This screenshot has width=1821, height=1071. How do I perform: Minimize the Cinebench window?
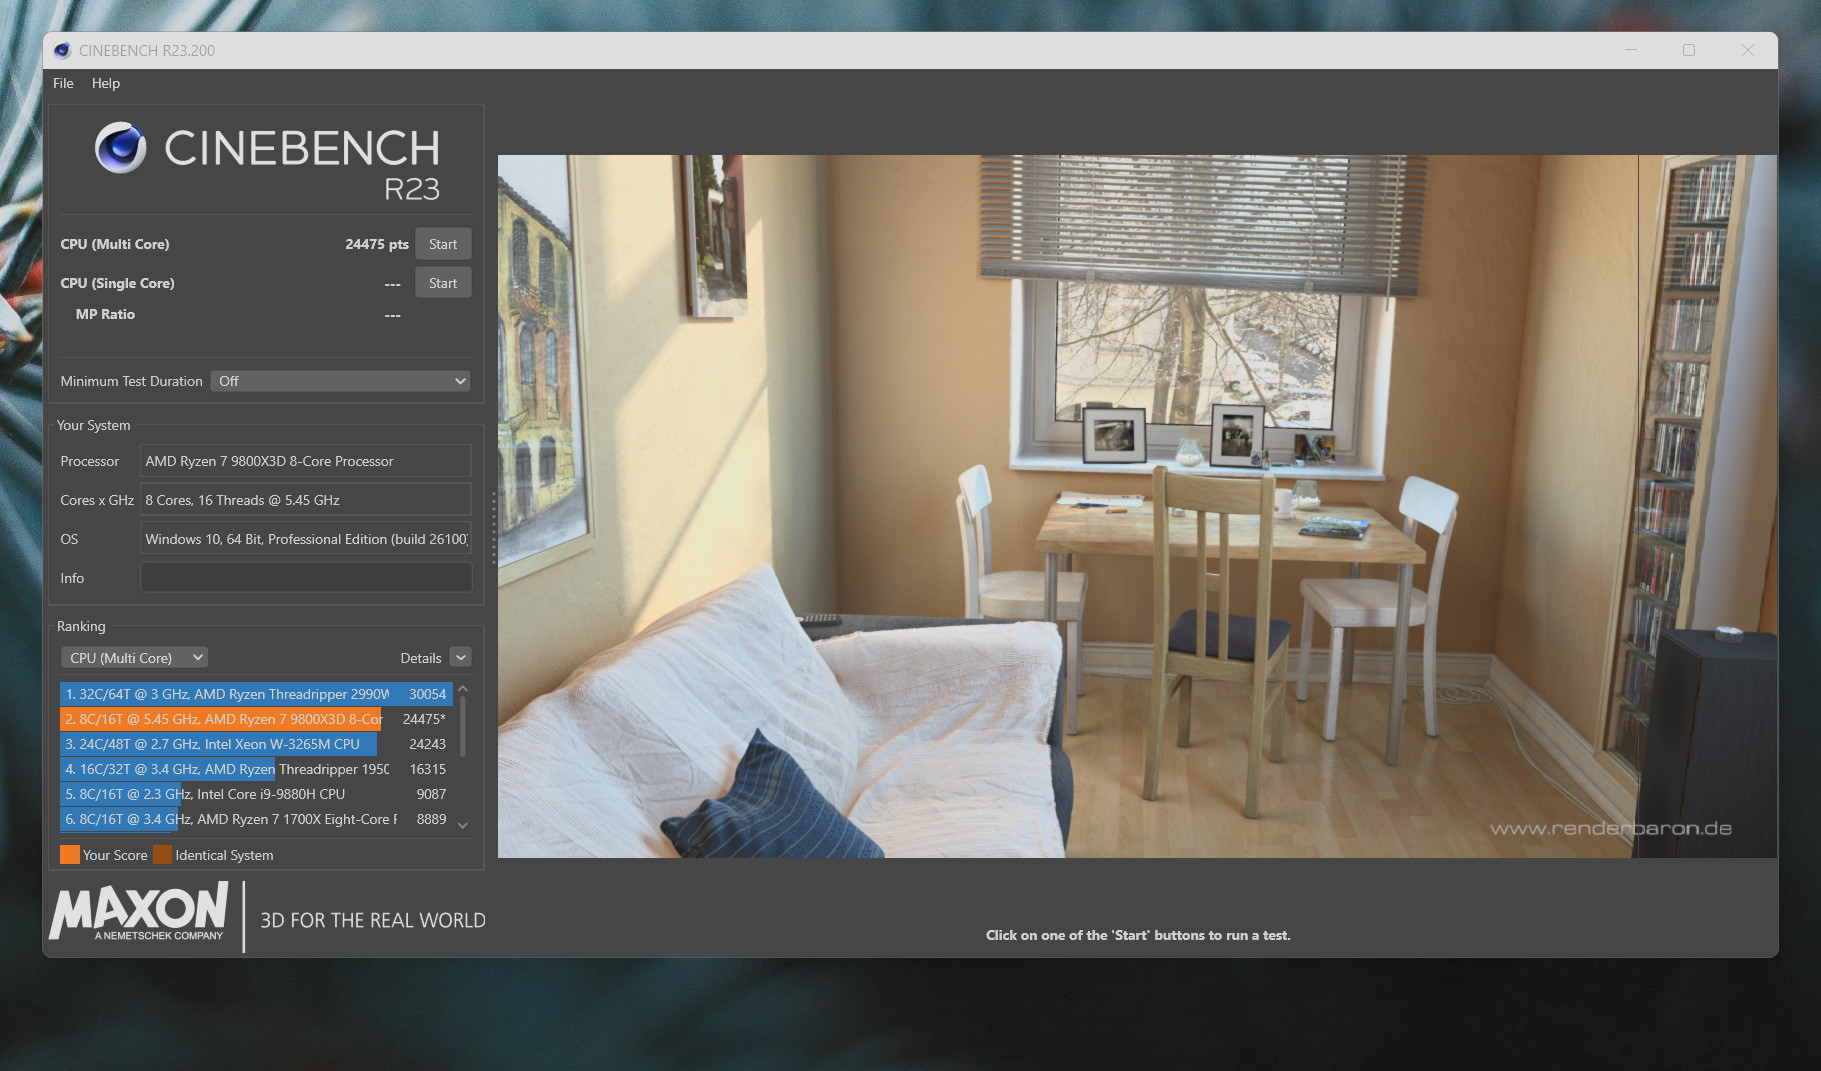[x=1631, y=50]
